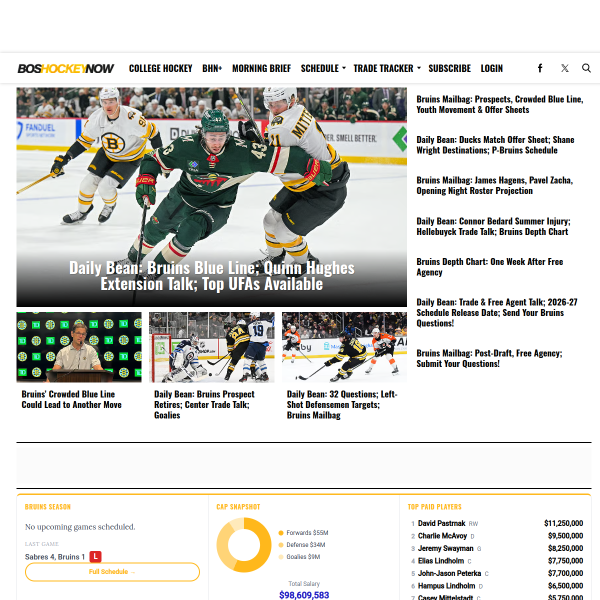The width and height of the screenshot is (600, 600).
Task: Open the Login menu item
Action: 492,68
